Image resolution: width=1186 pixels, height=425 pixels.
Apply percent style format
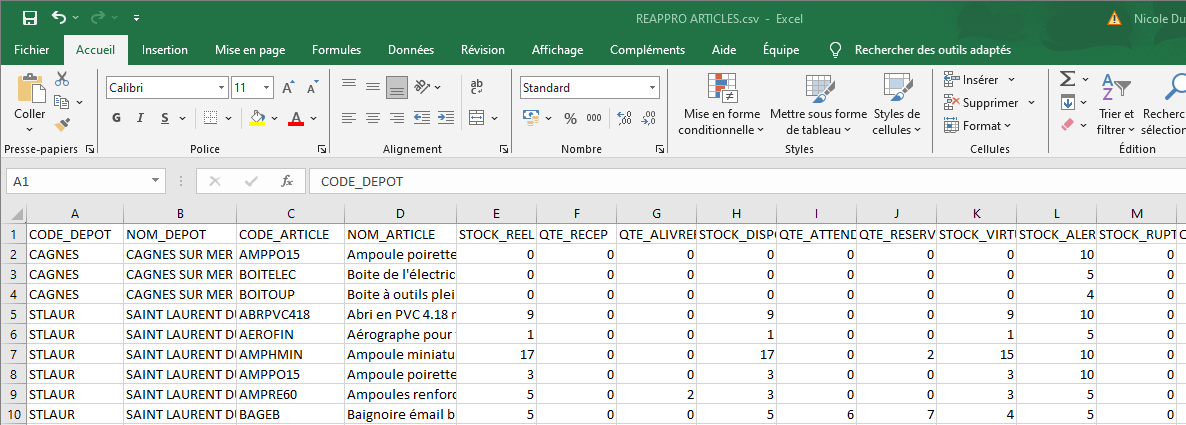570,119
